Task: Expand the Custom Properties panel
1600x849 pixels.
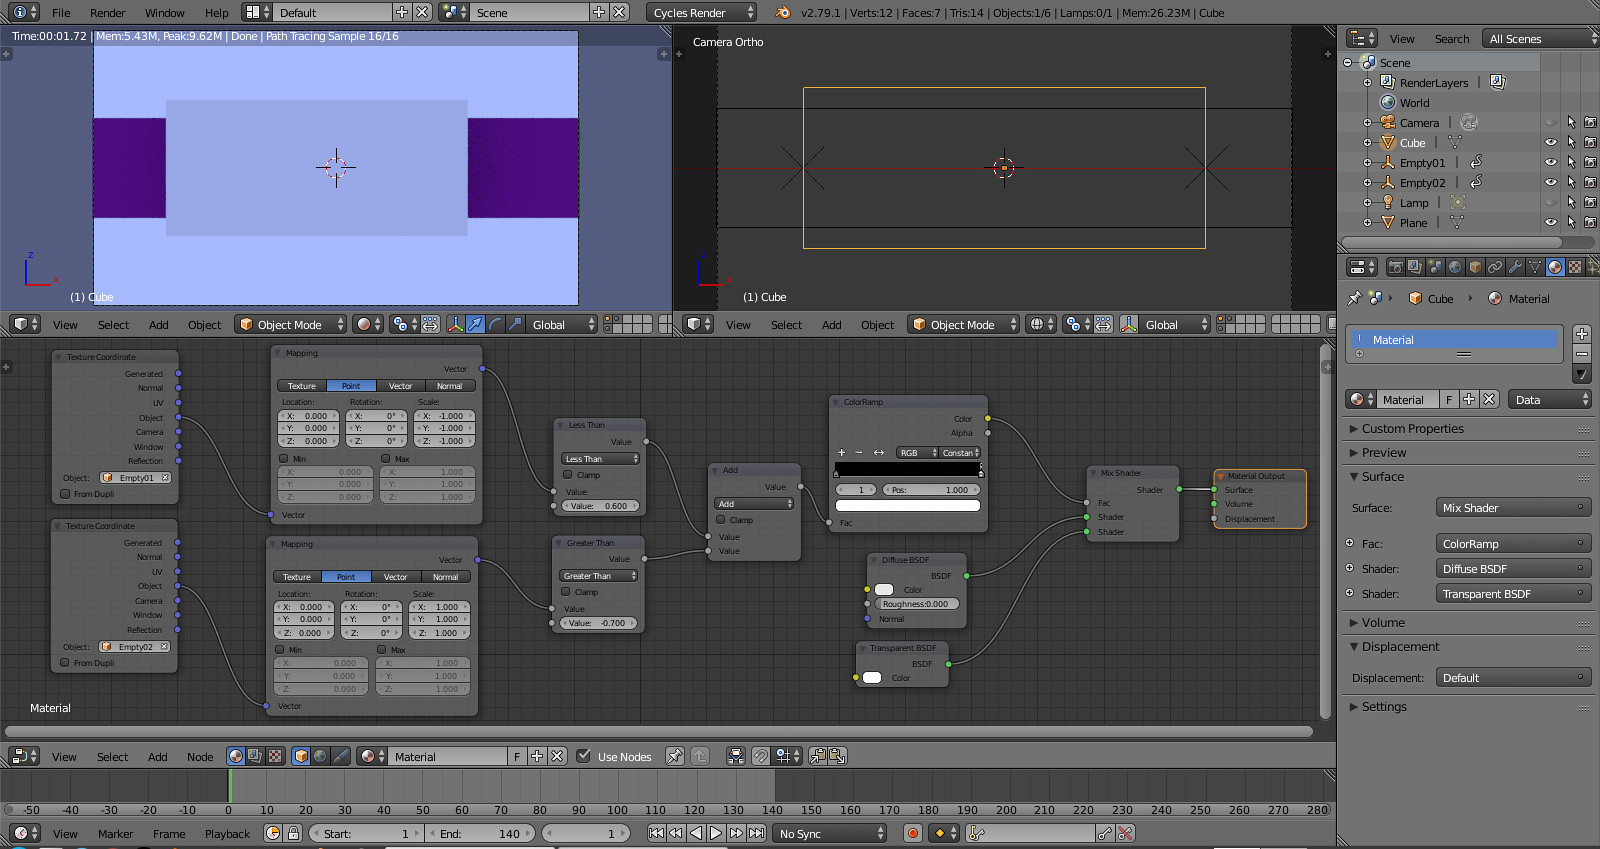Action: click(1412, 429)
